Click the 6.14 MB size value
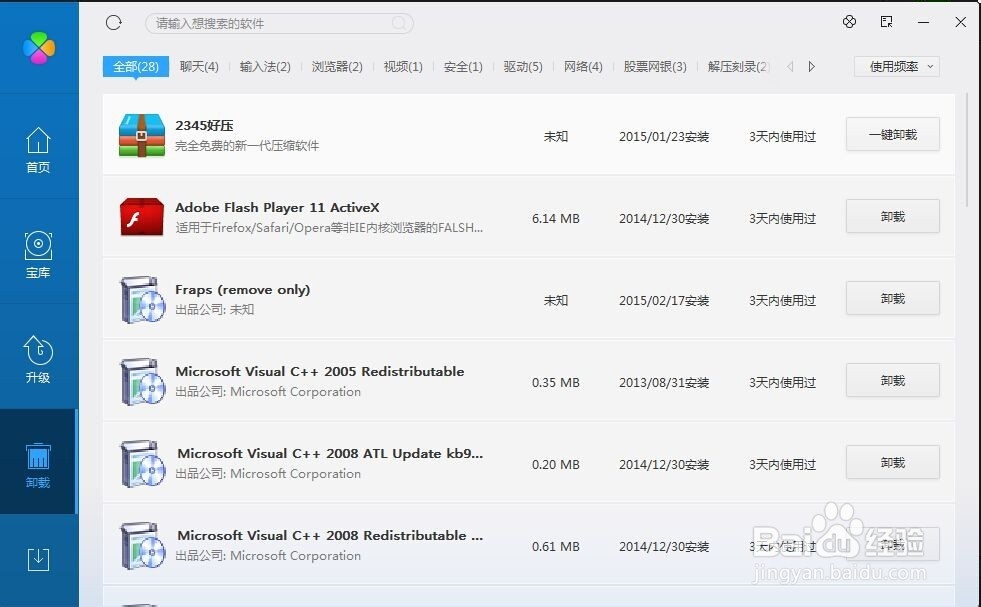 [556, 218]
